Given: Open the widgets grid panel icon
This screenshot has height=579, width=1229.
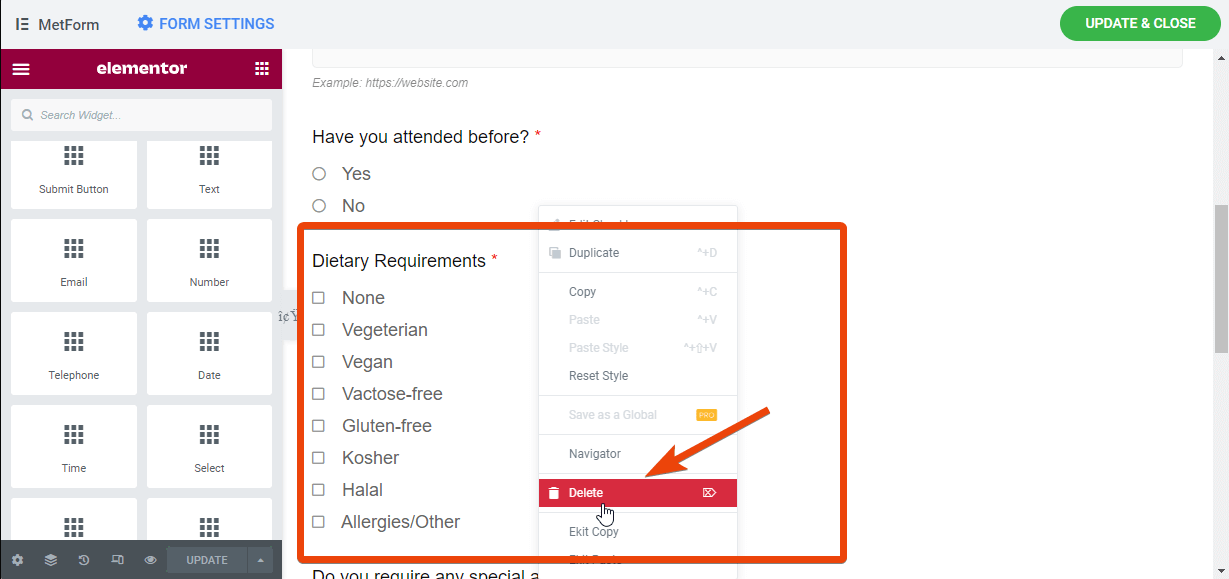Looking at the screenshot, I should tap(262, 69).
